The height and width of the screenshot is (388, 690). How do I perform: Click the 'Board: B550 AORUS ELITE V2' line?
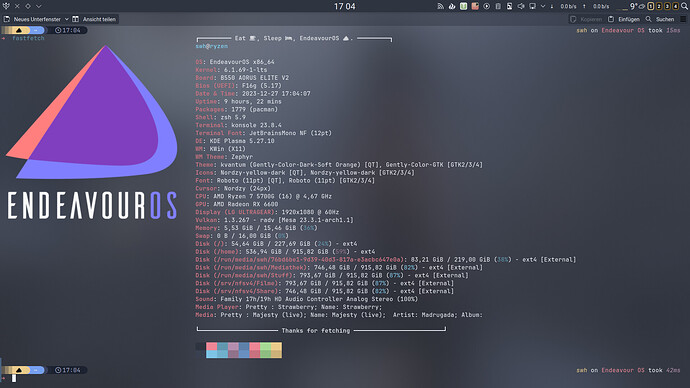point(242,78)
